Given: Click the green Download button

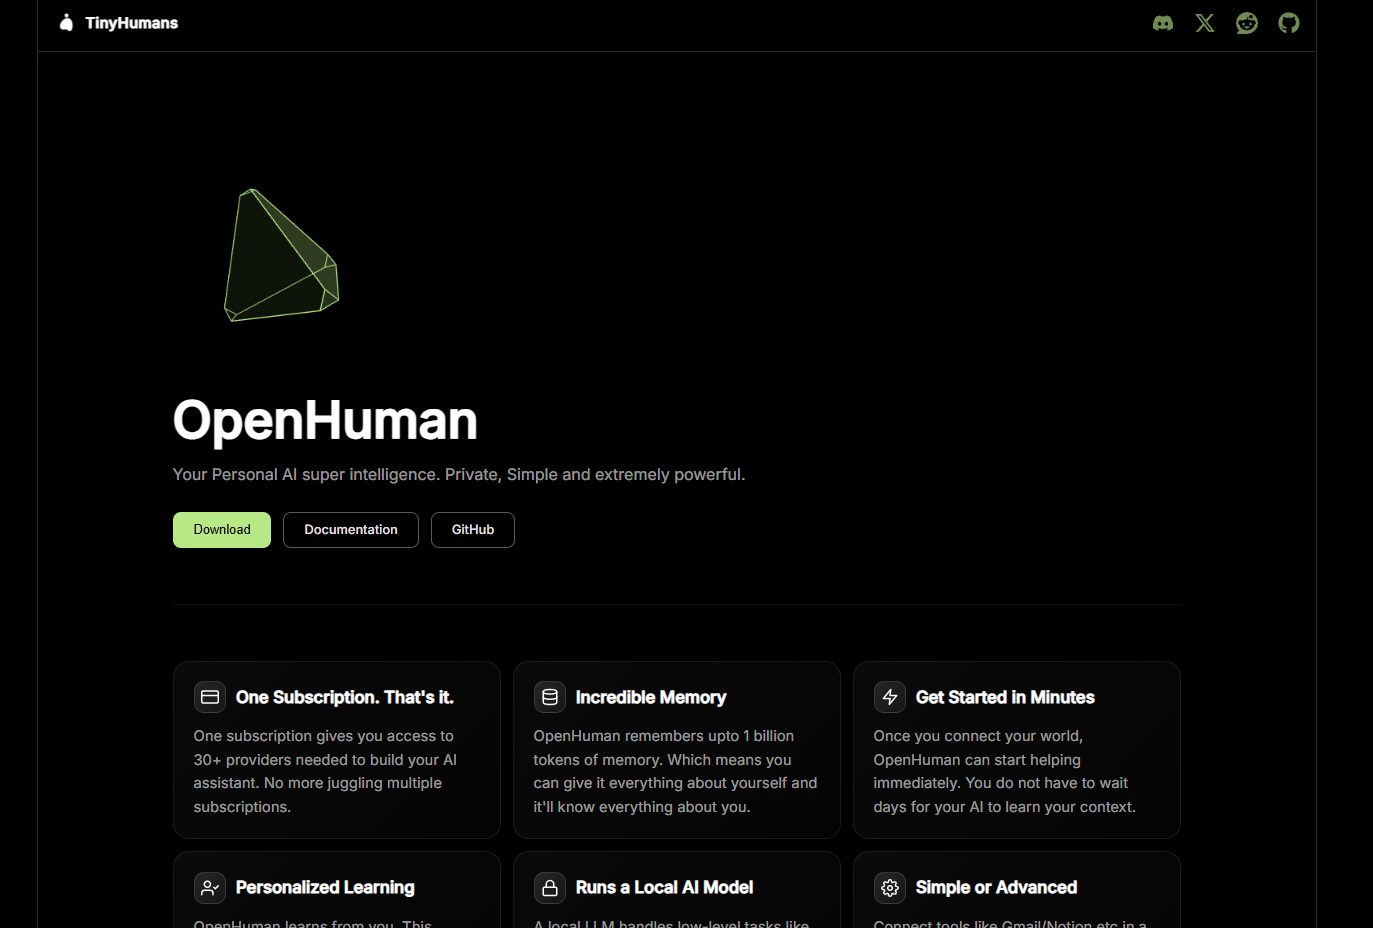Looking at the screenshot, I should click(222, 530).
